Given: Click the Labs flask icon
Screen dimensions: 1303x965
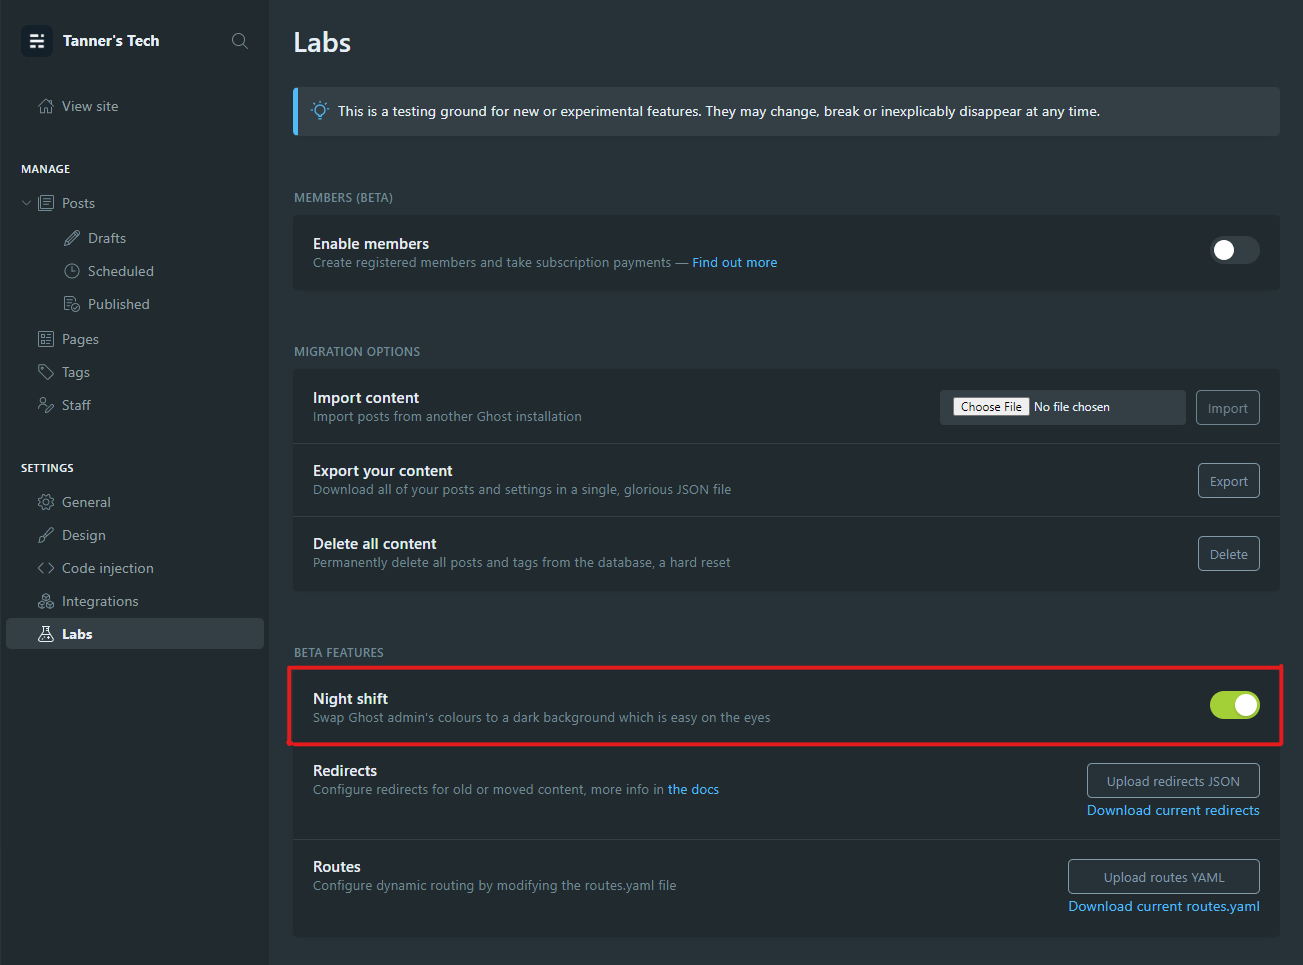Looking at the screenshot, I should (46, 634).
